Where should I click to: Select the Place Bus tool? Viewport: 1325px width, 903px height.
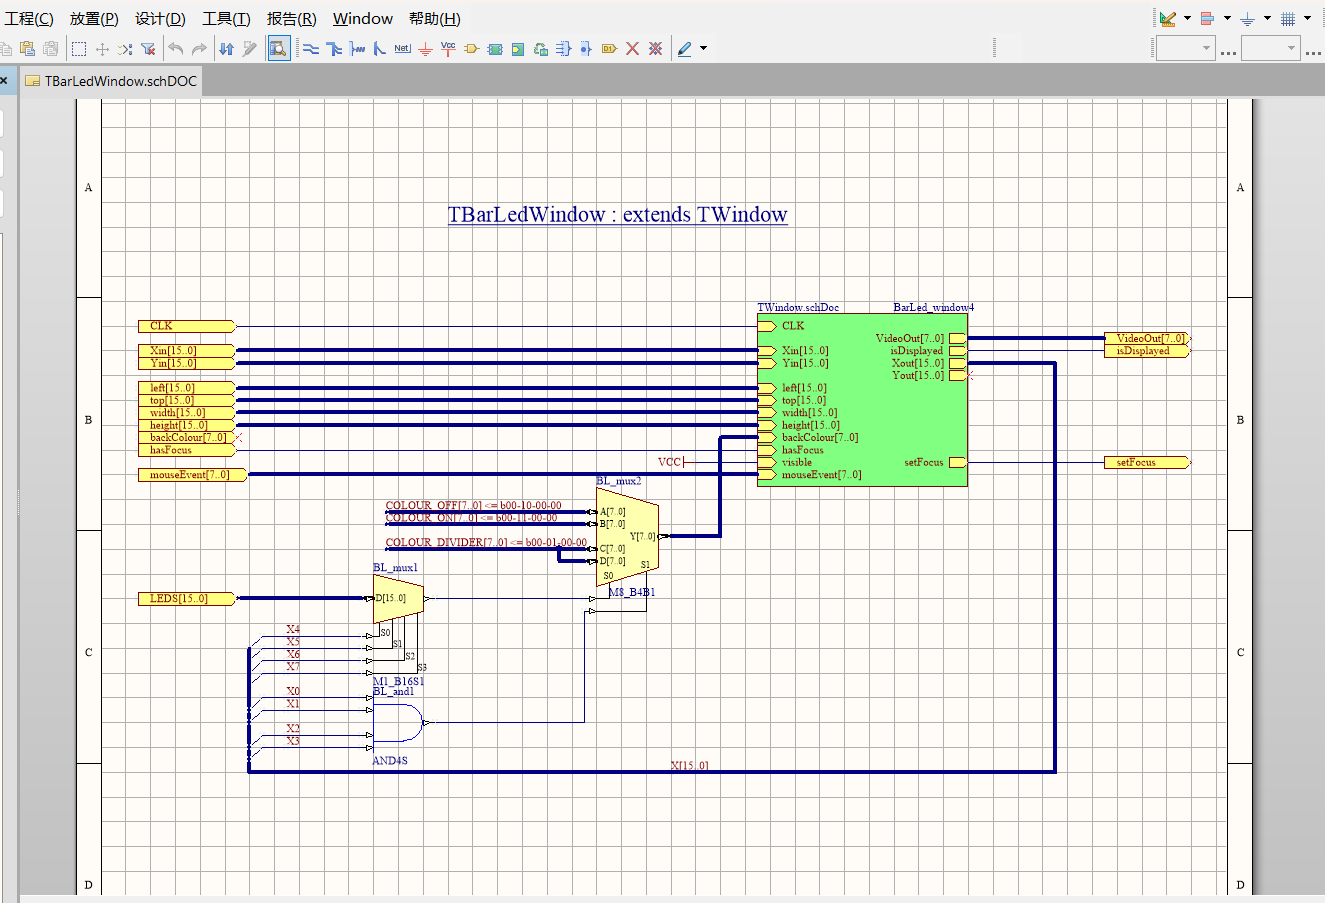tap(334, 47)
